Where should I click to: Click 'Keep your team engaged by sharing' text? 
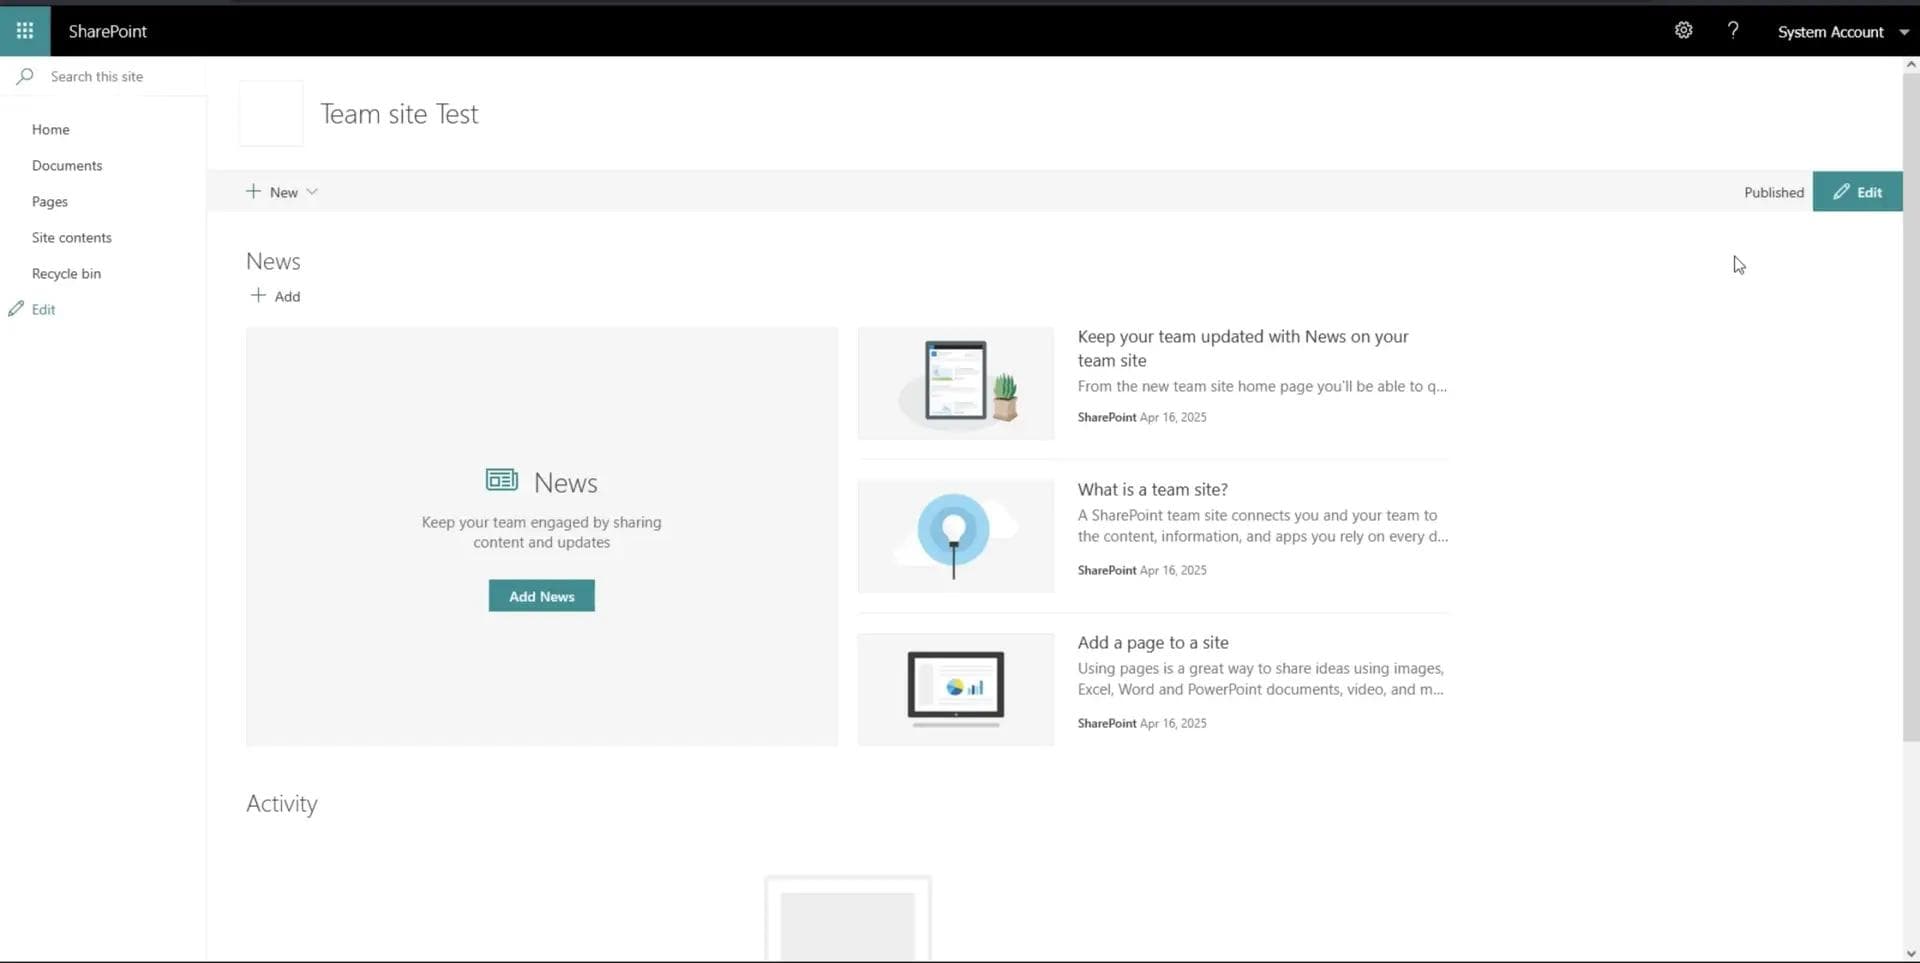click(541, 532)
